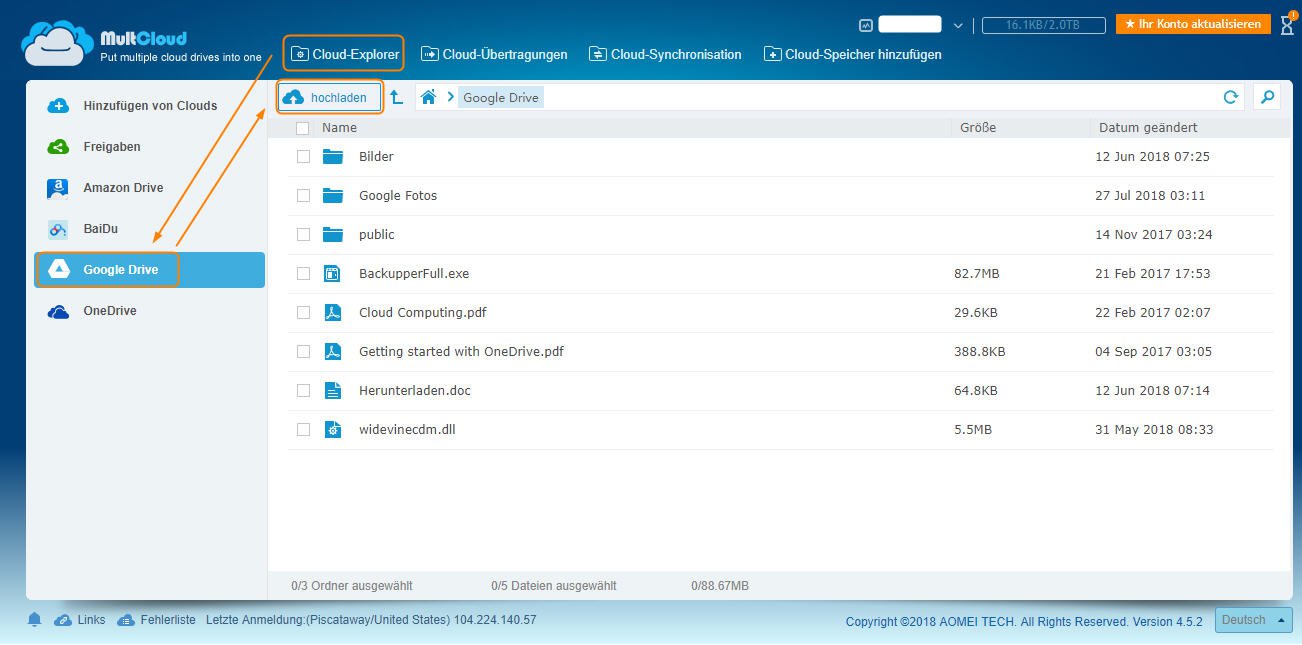
Task: Click the 12 Jun 2018 07:25 date
Action: [x=1153, y=156]
